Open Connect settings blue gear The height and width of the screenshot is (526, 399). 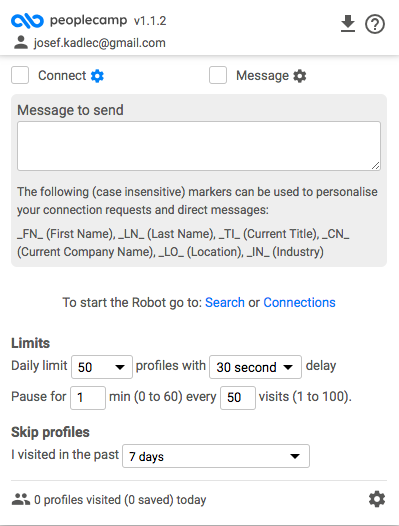tap(97, 76)
